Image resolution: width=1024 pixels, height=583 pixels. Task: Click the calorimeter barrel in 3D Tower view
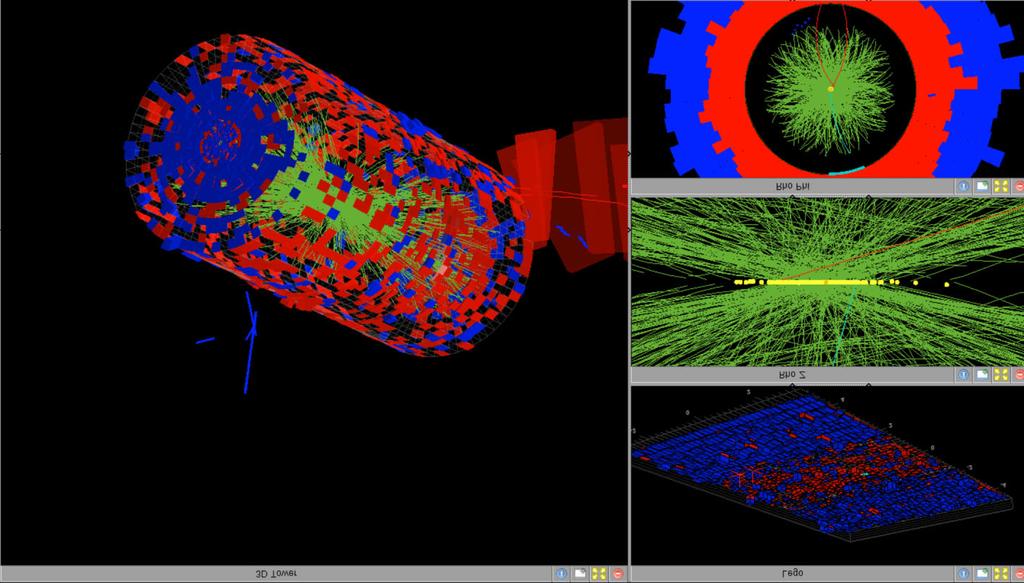(327, 196)
